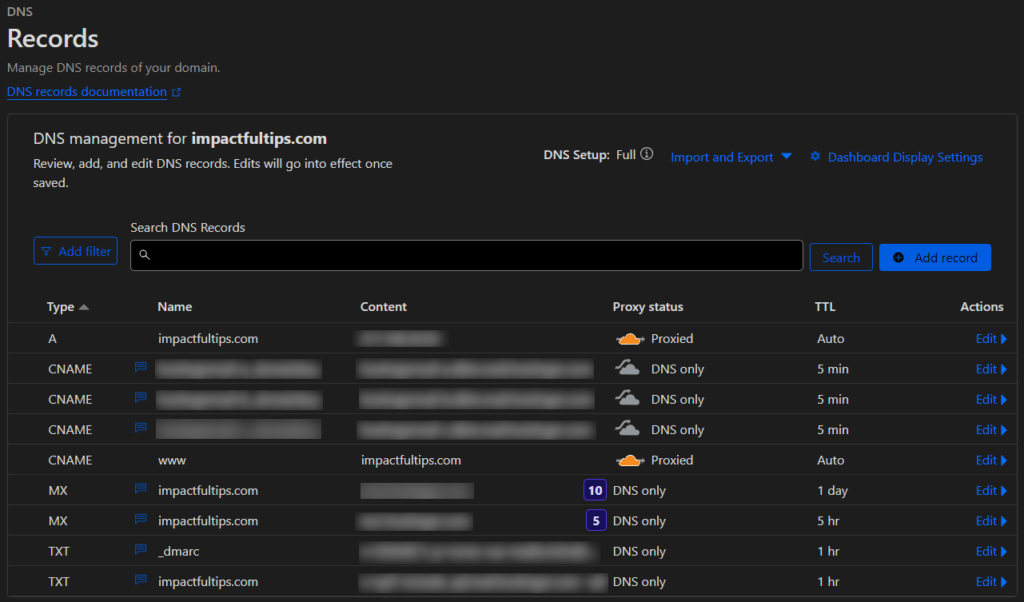Click the Name column header
The height and width of the screenshot is (602, 1024).
(174, 307)
